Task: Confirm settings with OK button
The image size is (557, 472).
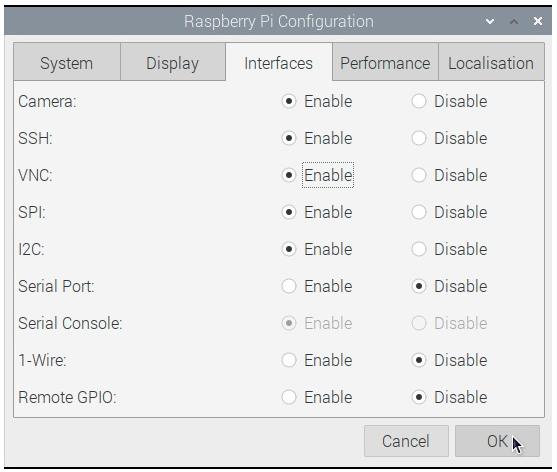Action: [497, 441]
